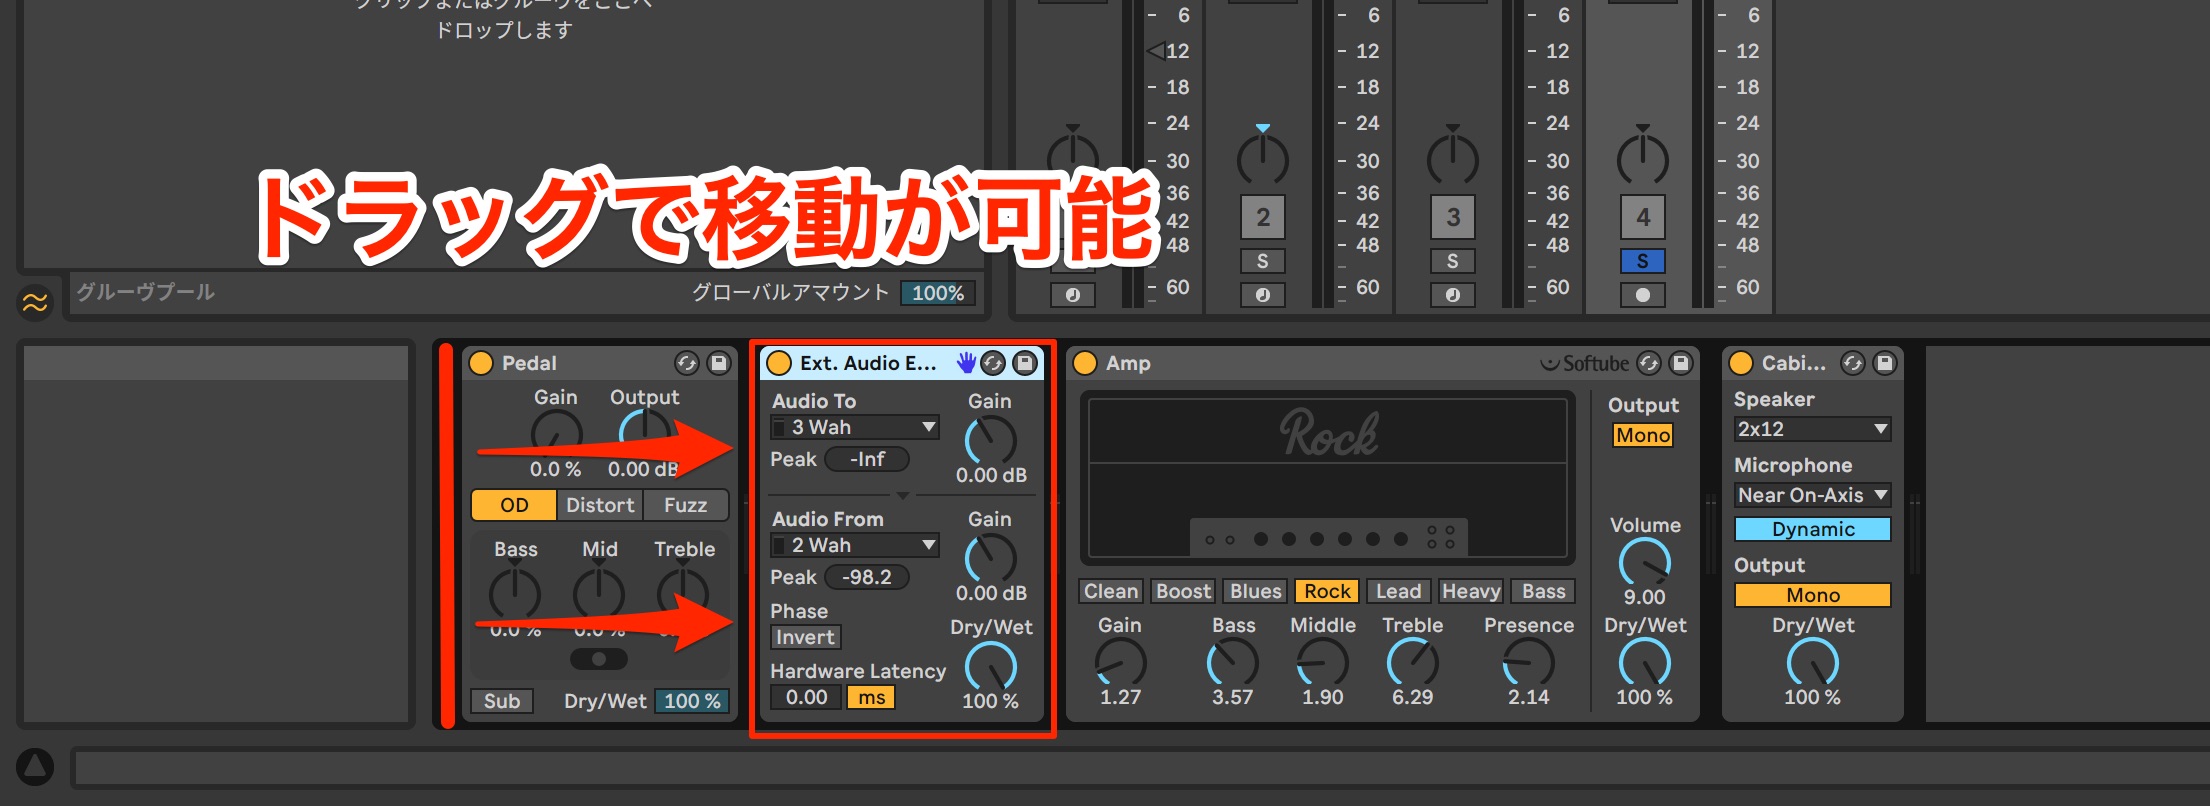Toggle the track 3 activator button

pyautogui.click(x=1452, y=217)
